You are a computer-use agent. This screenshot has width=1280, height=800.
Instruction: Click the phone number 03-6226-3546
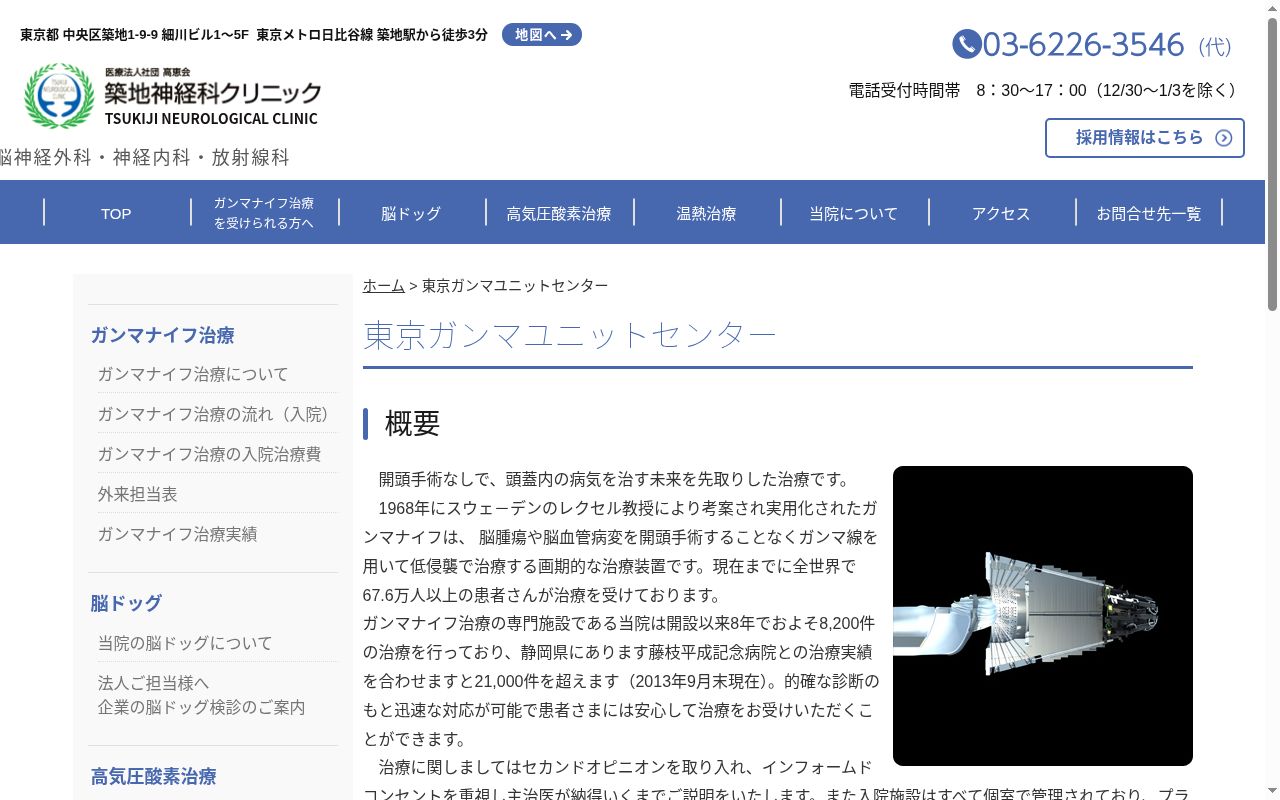click(x=1083, y=44)
